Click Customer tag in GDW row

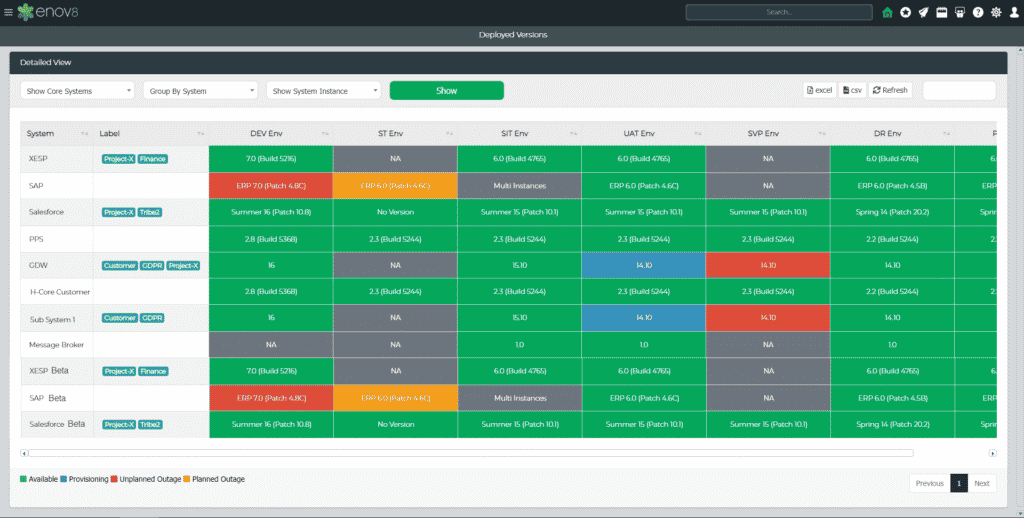(x=120, y=266)
